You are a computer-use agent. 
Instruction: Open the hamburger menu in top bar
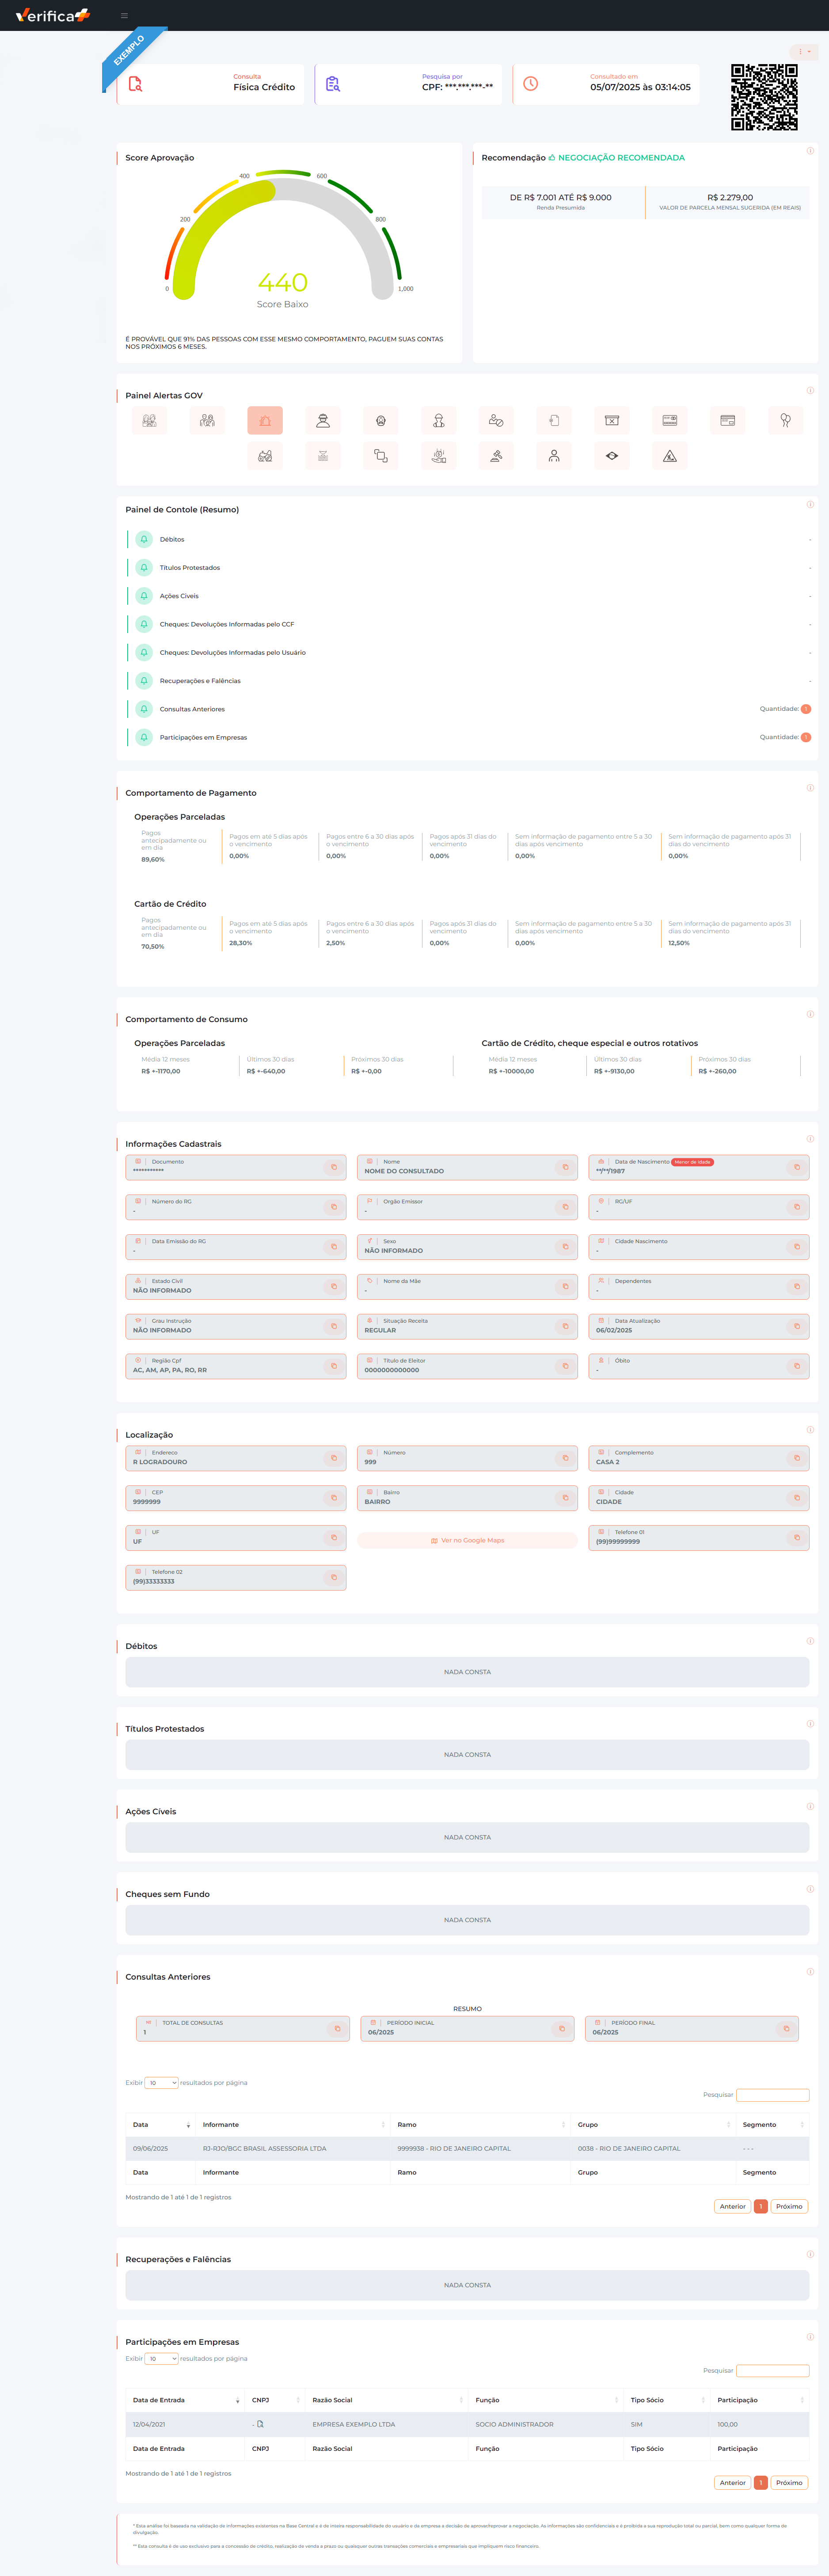pyautogui.click(x=124, y=16)
